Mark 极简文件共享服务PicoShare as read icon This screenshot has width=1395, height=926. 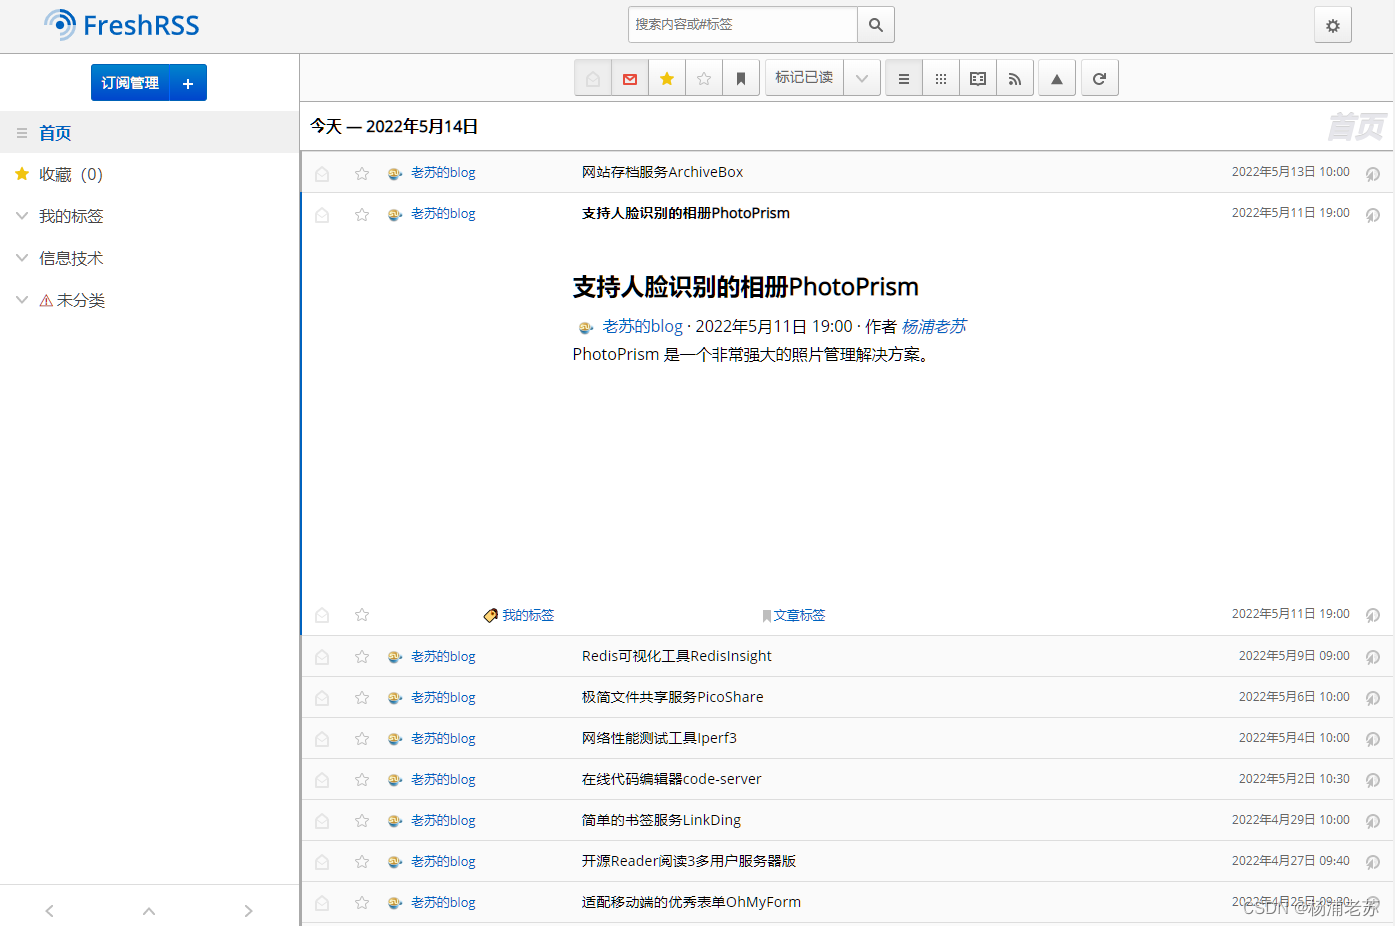click(322, 698)
